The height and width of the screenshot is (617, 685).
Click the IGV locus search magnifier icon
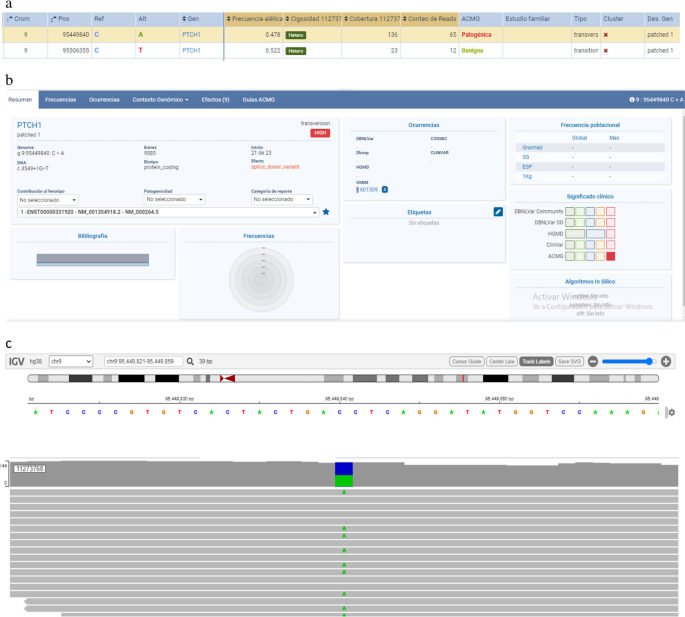point(190,361)
